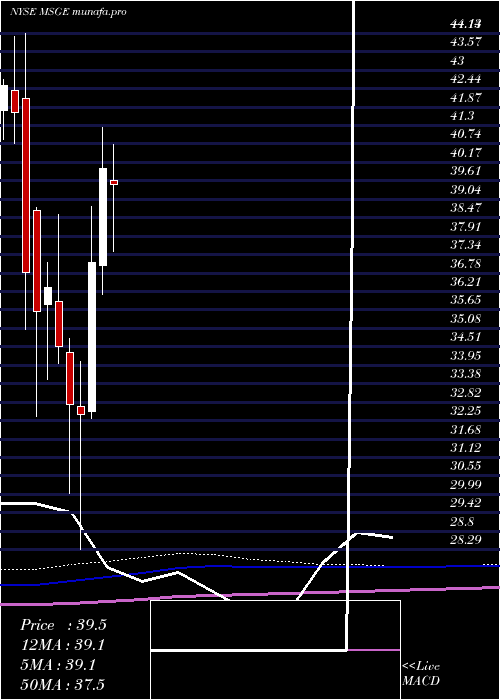Viewport: 500px width, 700px height.
Task: Click the 5MA : 39.1 readout
Action: coord(58,665)
